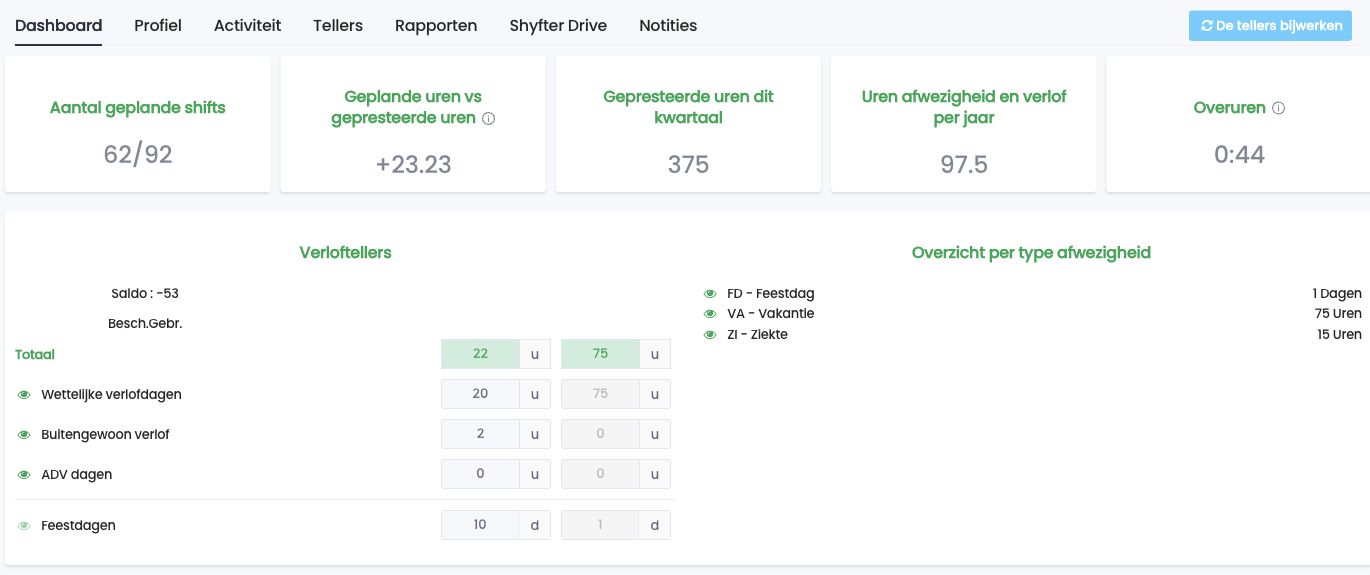The image size is (1370, 575).
Task: Click Uren afwezigheid en verlof per jaar heading
Action: (x=964, y=107)
